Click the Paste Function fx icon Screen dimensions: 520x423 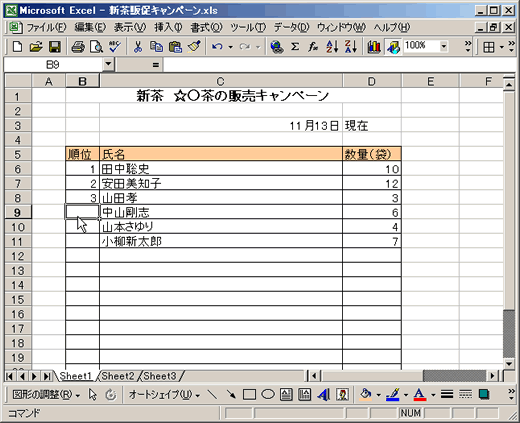click(x=313, y=47)
